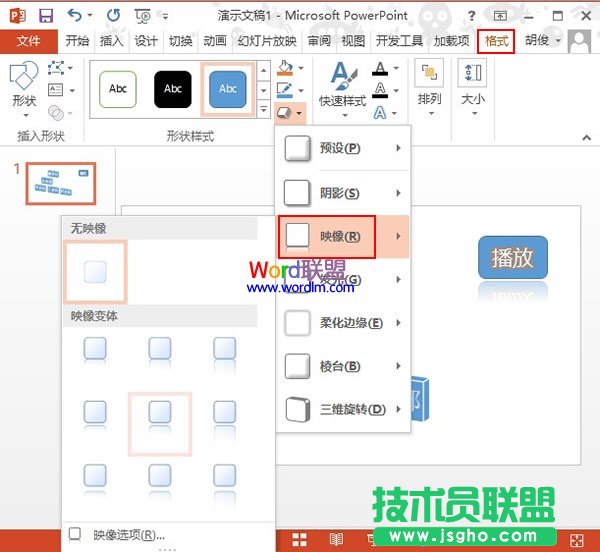Click the Redo icon in title bar
Screen dimensions: 600x552
(x=113, y=15)
